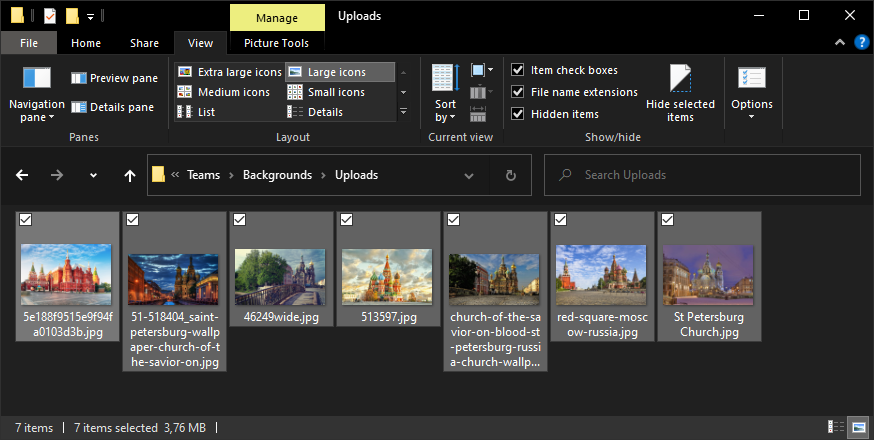Uncheck the Item check boxes option
The image size is (874, 440).
click(518, 70)
